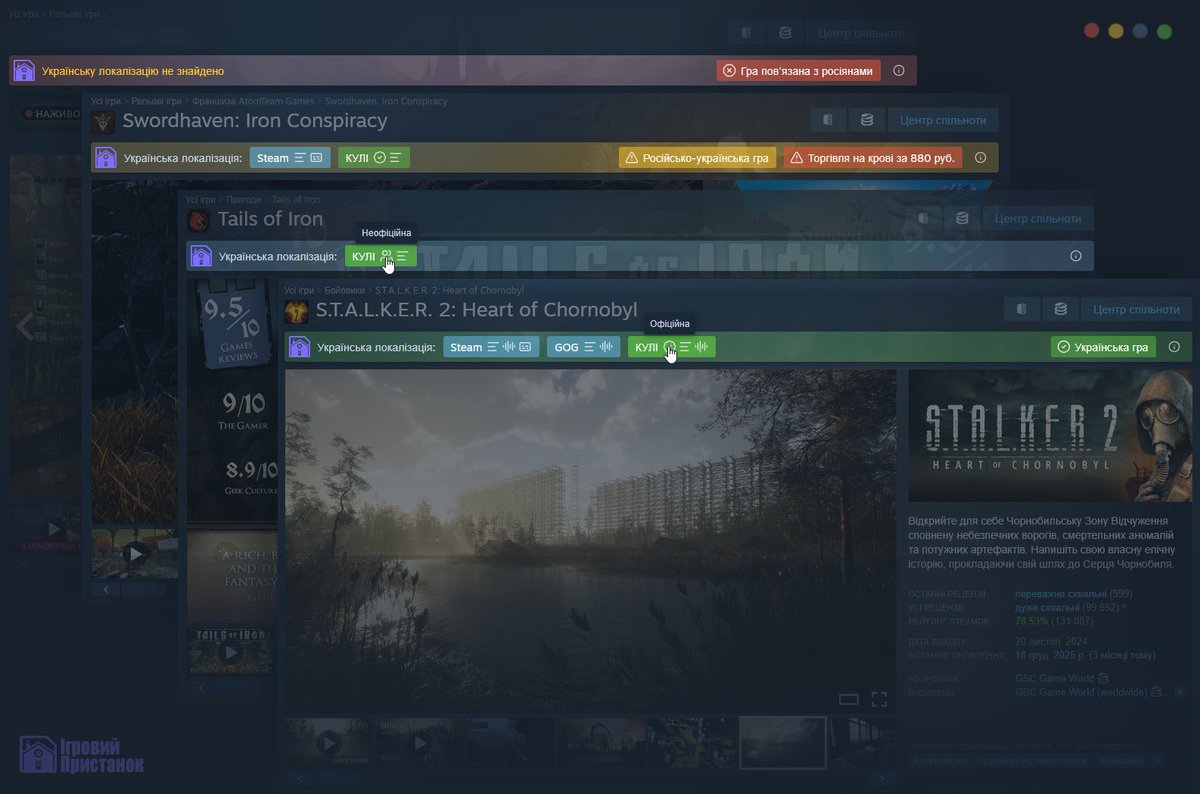
Task: Click house logo on Tails of Iron localization bar
Action: coord(201,256)
